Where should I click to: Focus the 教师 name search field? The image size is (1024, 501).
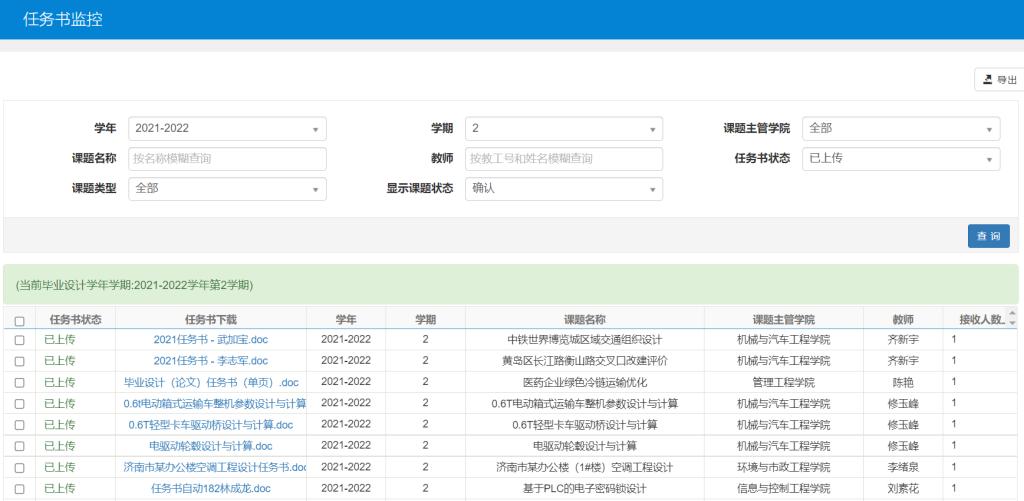[x=563, y=158]
